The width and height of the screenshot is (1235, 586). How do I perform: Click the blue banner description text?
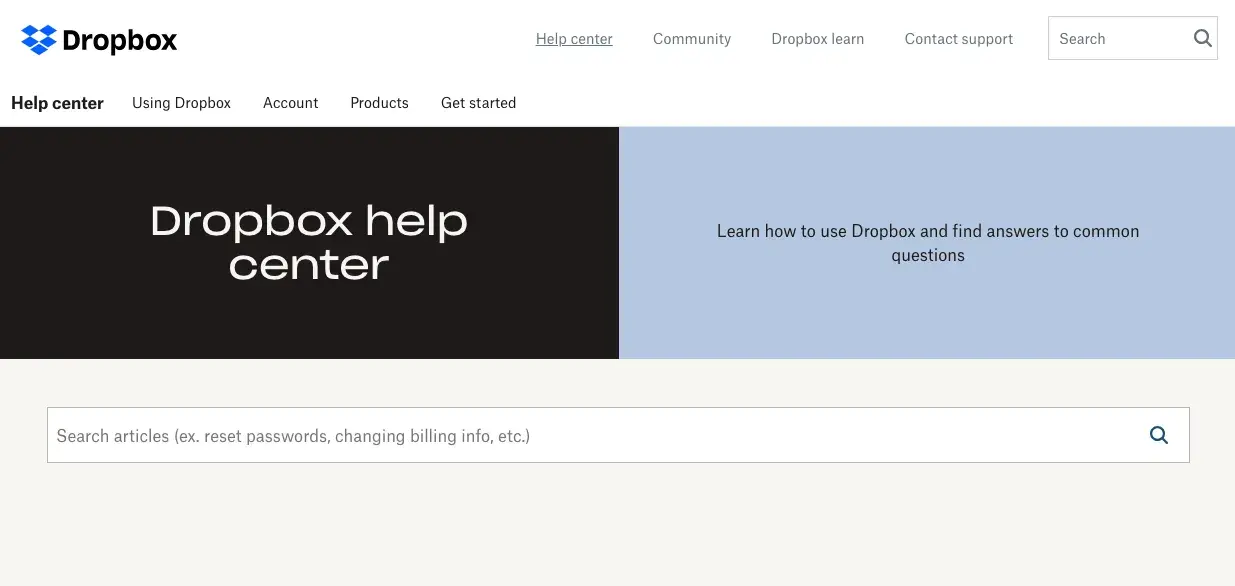pos(927,243)
